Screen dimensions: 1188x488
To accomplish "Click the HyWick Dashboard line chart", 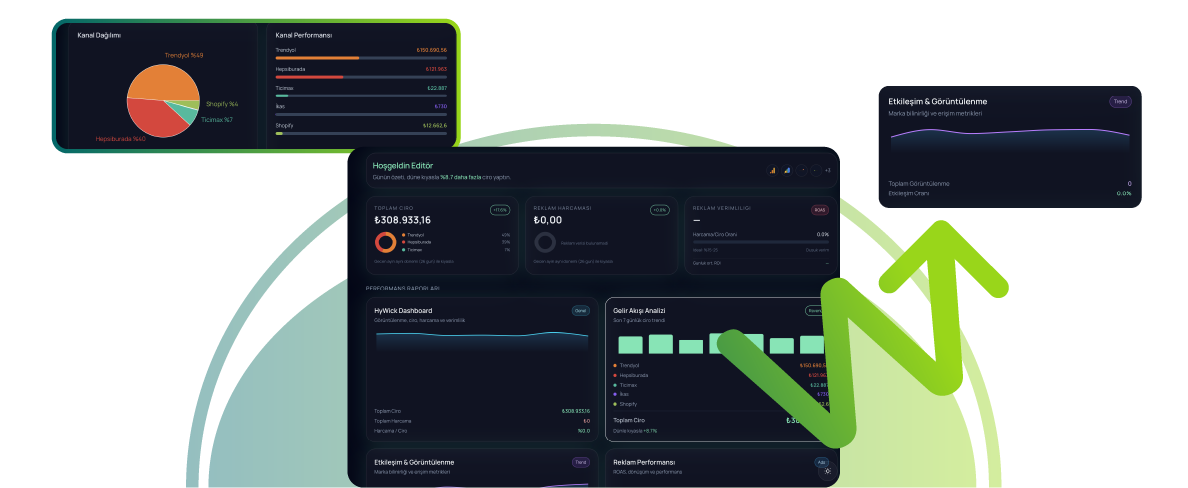I will [481, 340].
